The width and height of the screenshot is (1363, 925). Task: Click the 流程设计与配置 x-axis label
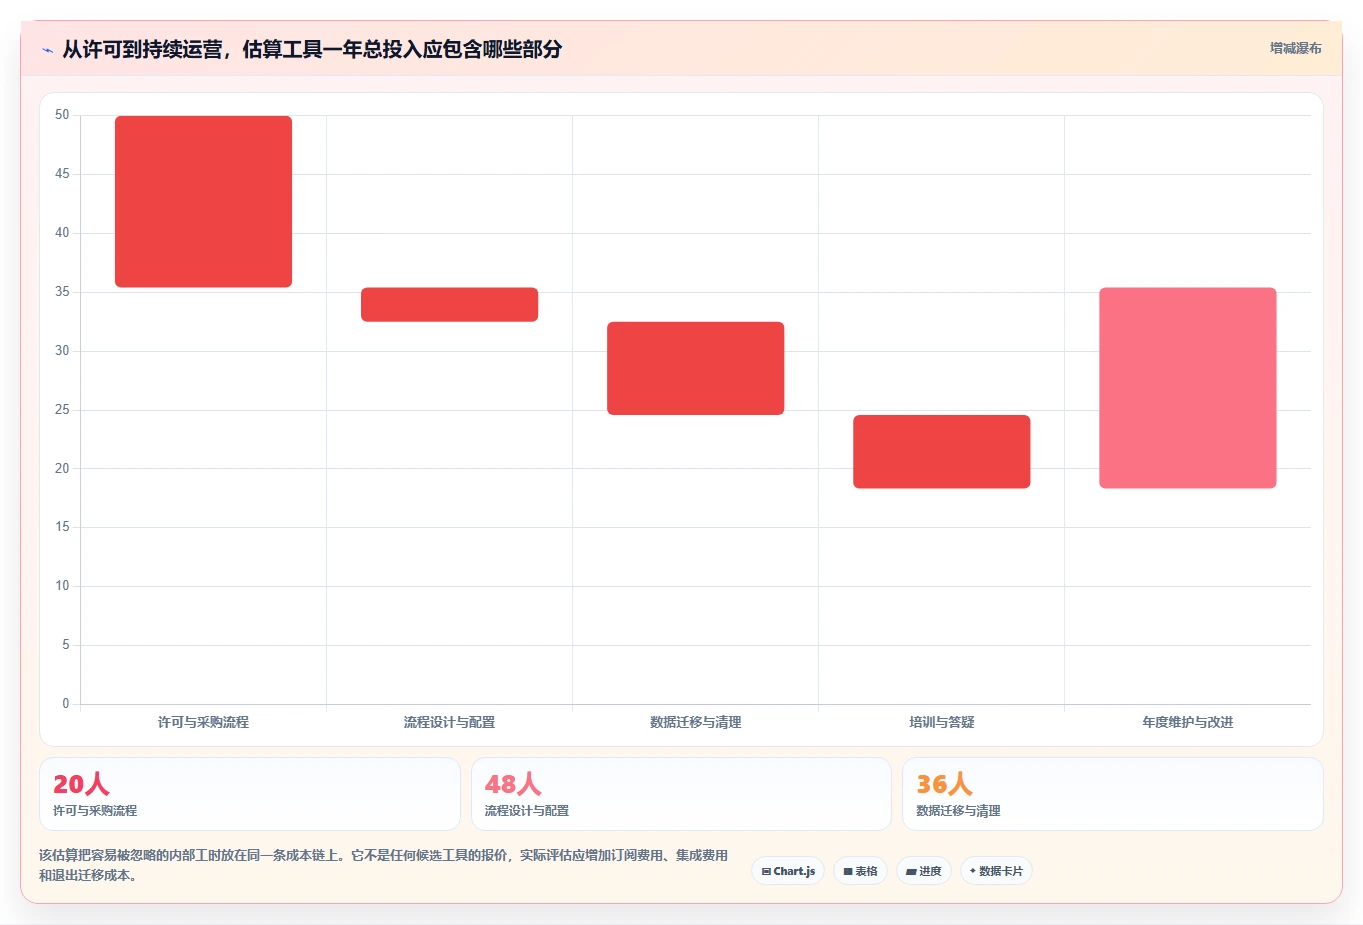coord(449,722)
